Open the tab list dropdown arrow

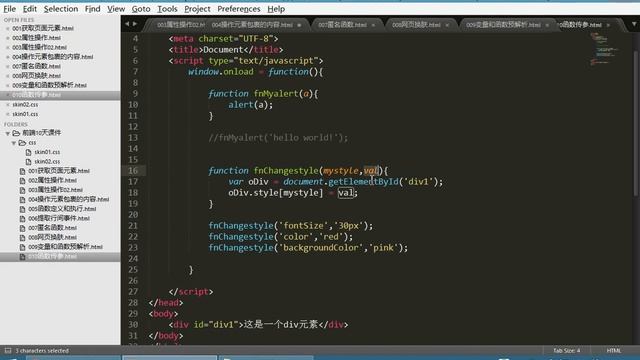(x=634, y=24)
